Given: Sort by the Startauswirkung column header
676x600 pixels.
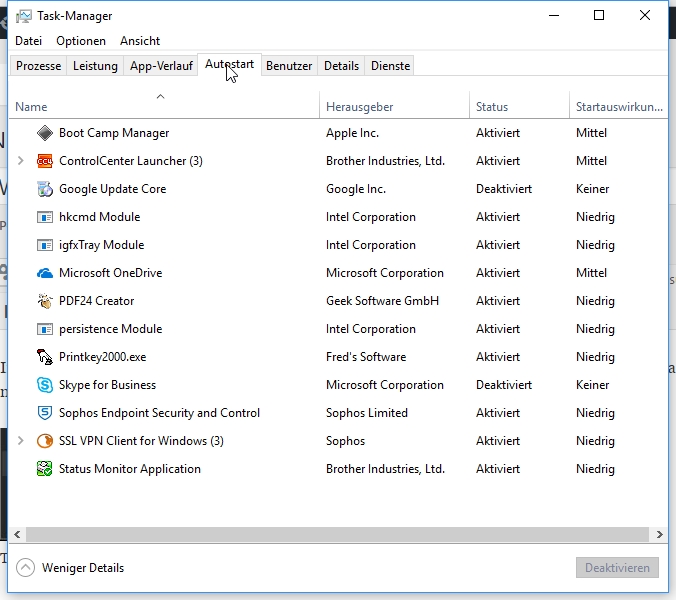Looking at the screenshot, I should [x=619, y=105].
